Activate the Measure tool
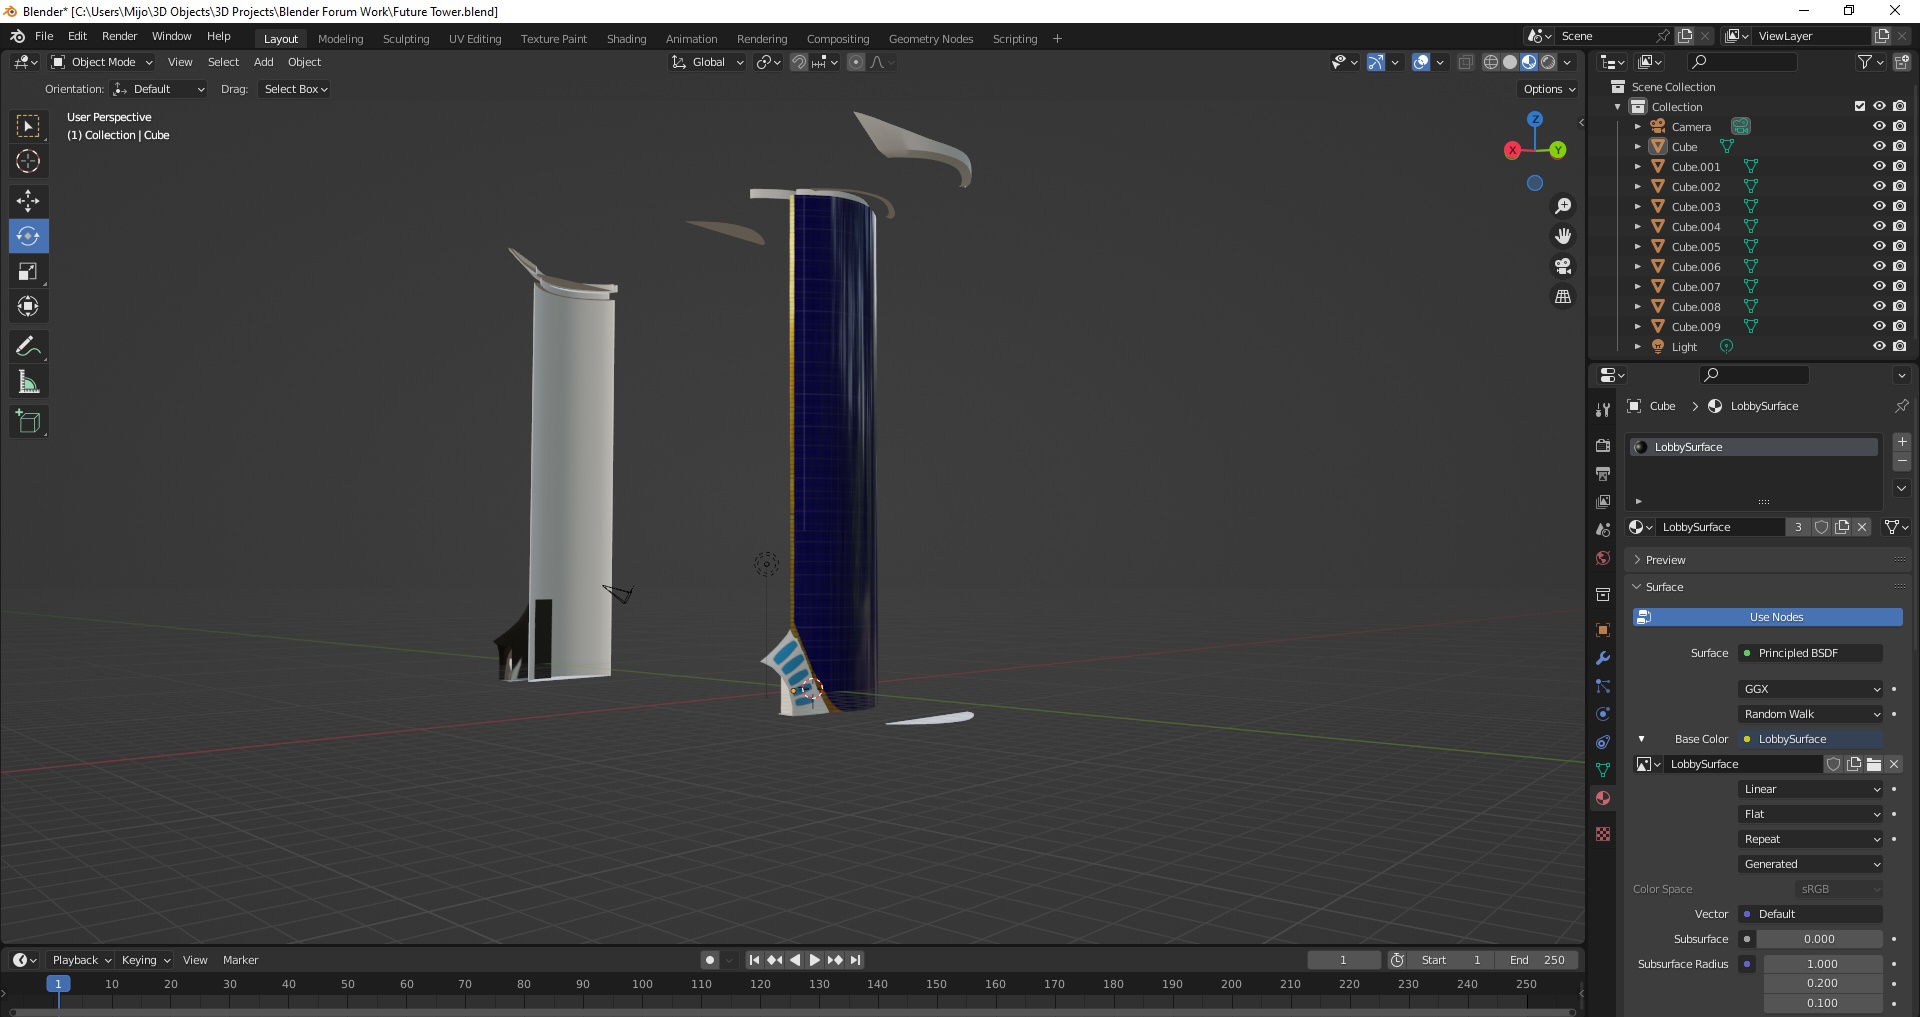The image size is (1920, 1017). click(x=28, y=382)
